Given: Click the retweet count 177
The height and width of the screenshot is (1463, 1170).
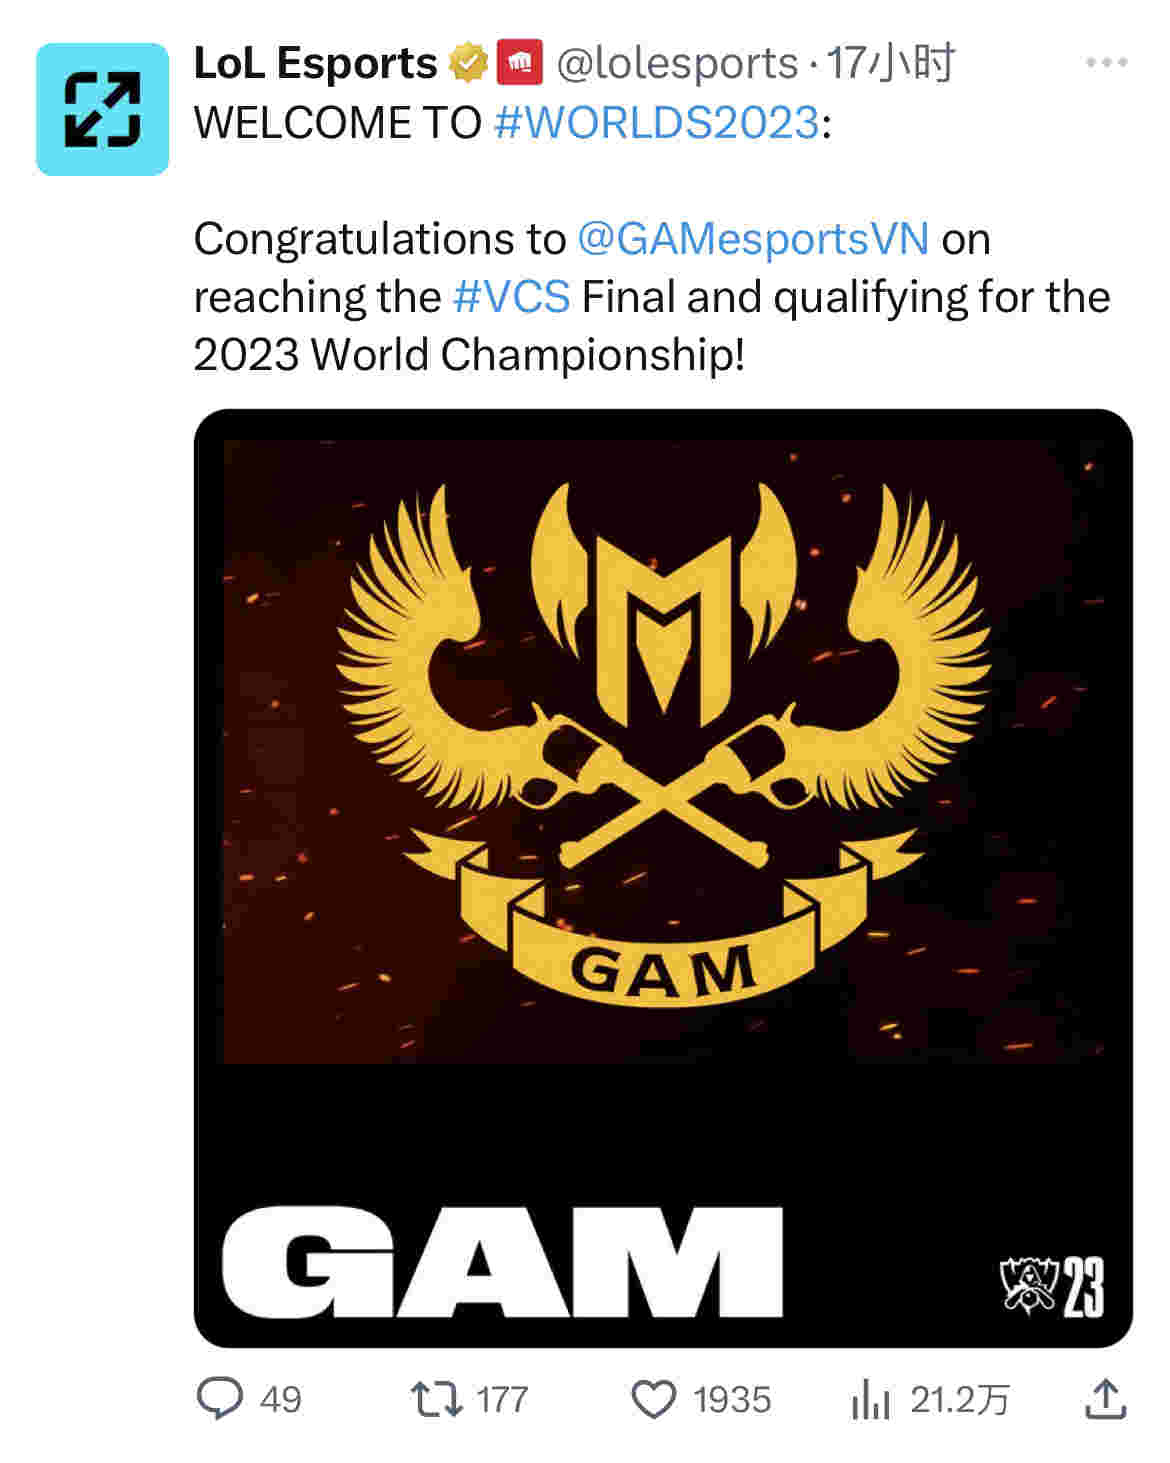Looking at the screenshot, I should [x=502, y=1398].
